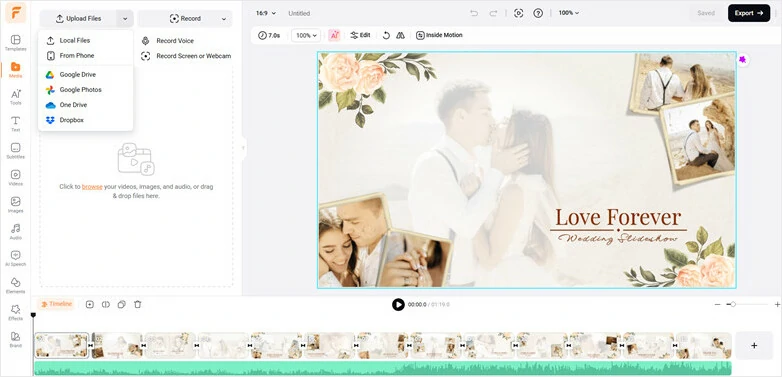Viewport: 782px width, 377px height.
Task: Open the 16:9 aspect ratio dropdown
Action: tap(266, 13)
